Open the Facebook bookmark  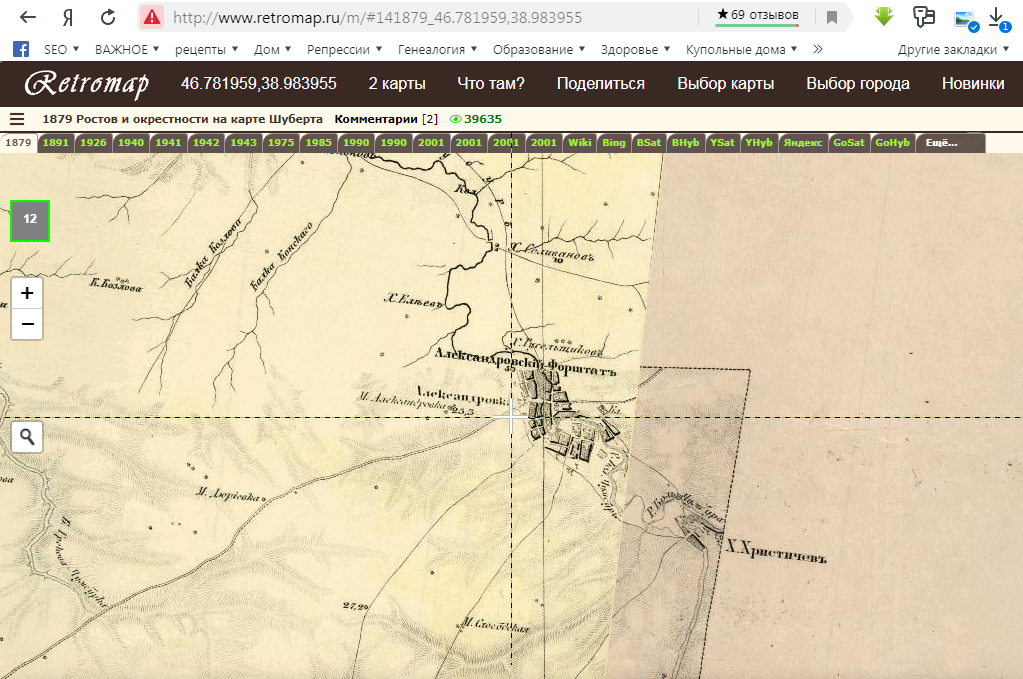(21, 49)
